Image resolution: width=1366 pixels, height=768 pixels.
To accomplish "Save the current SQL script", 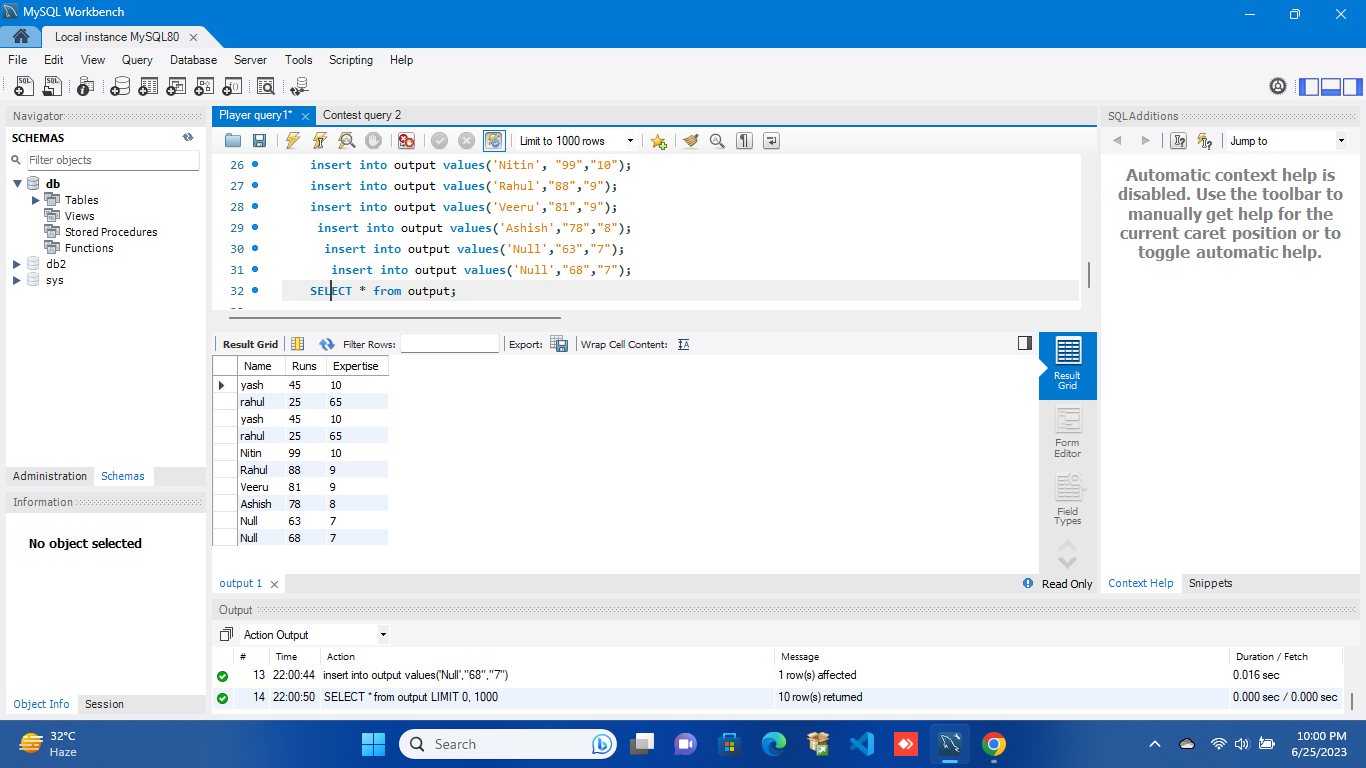I will (x=259, y=140).
